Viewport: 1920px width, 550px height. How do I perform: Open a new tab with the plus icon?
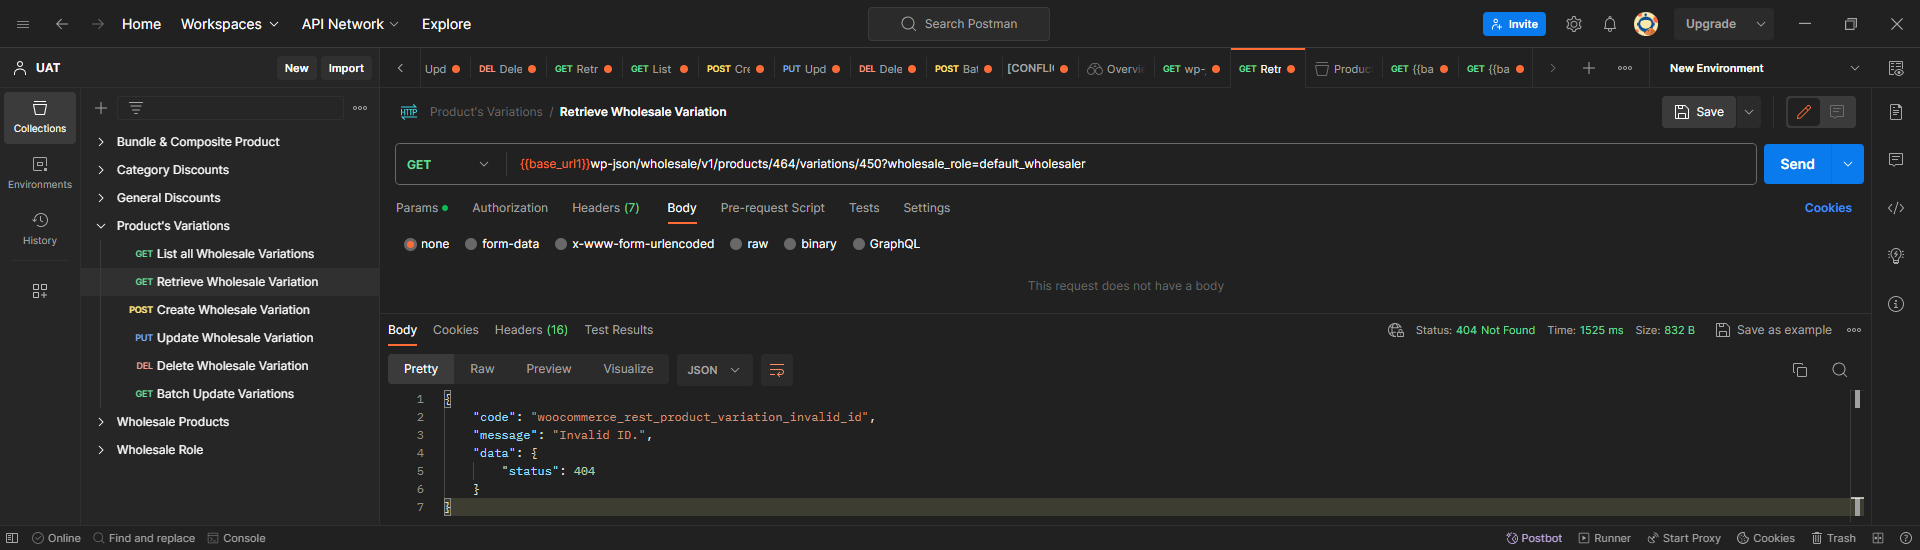tap(1589, 68)
